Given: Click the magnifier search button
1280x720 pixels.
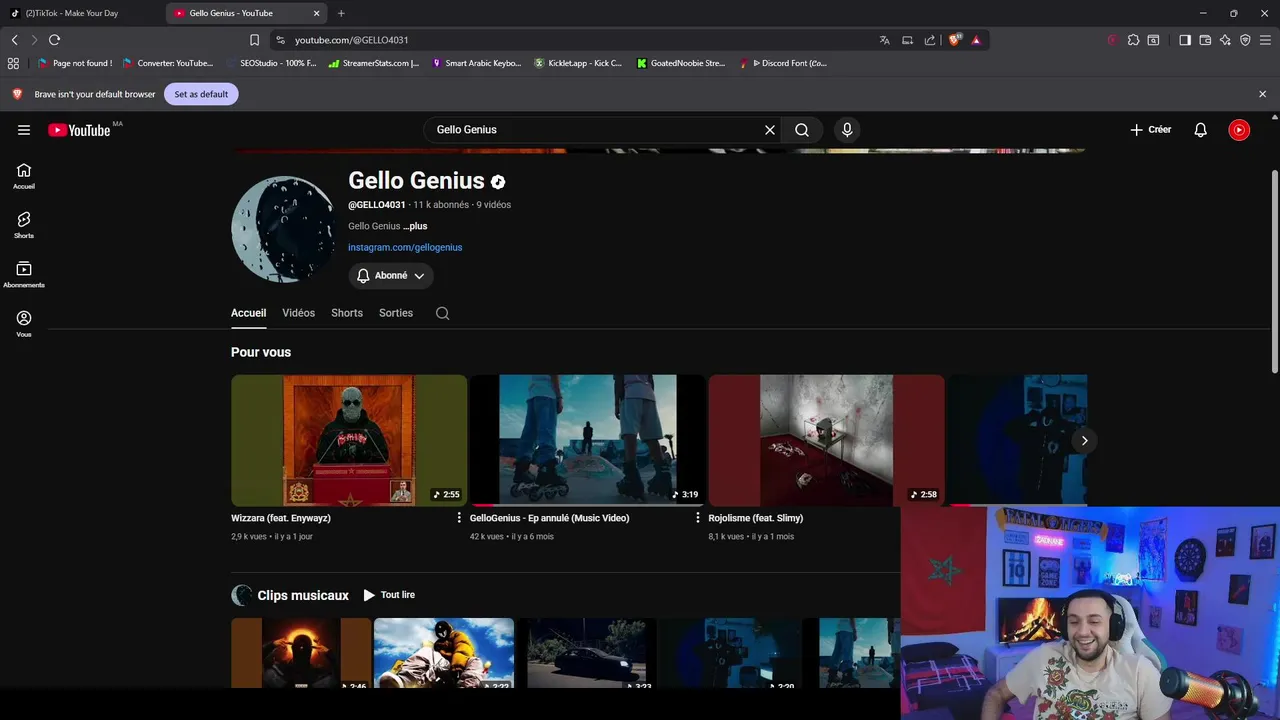Looking at the screenshot, I should tap(802, 130).
